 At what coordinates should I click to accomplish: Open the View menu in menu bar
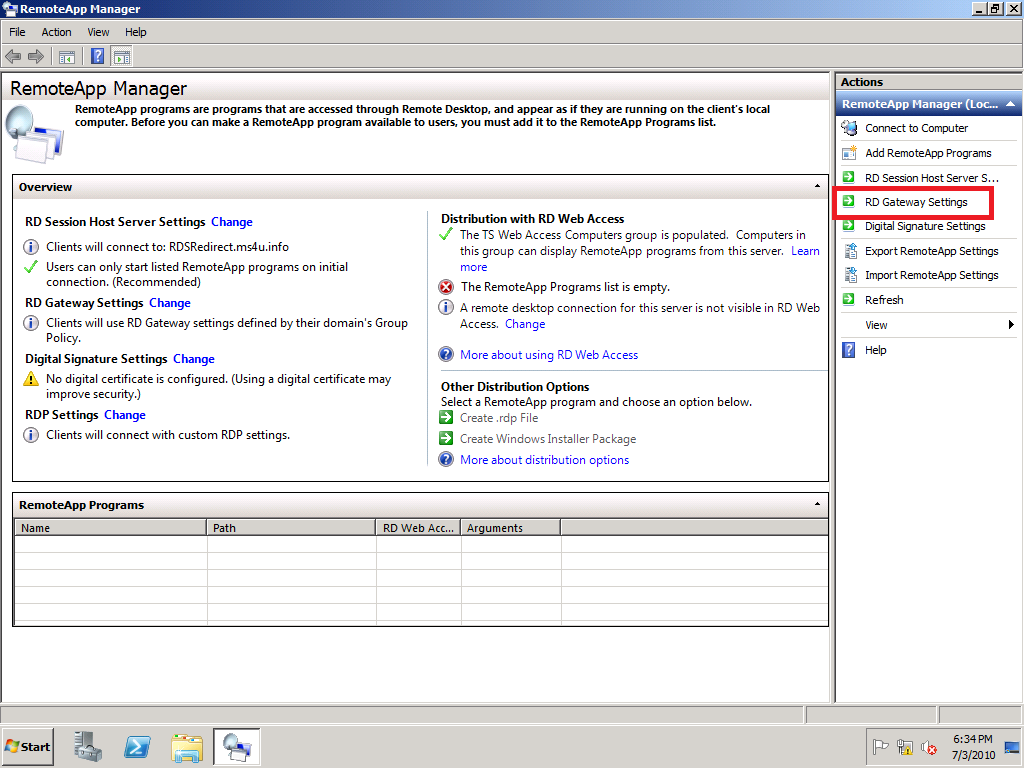(98, 32)
